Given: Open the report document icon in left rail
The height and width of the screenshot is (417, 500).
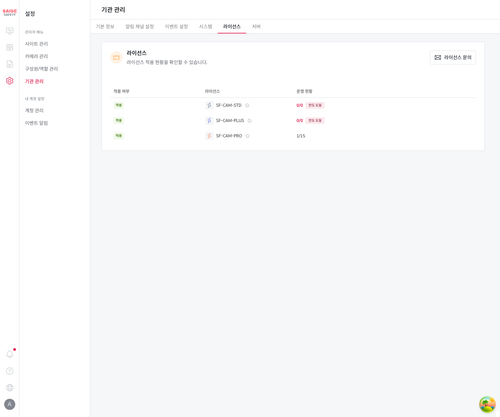Looking at the screenshot, I should coord(10,64).
